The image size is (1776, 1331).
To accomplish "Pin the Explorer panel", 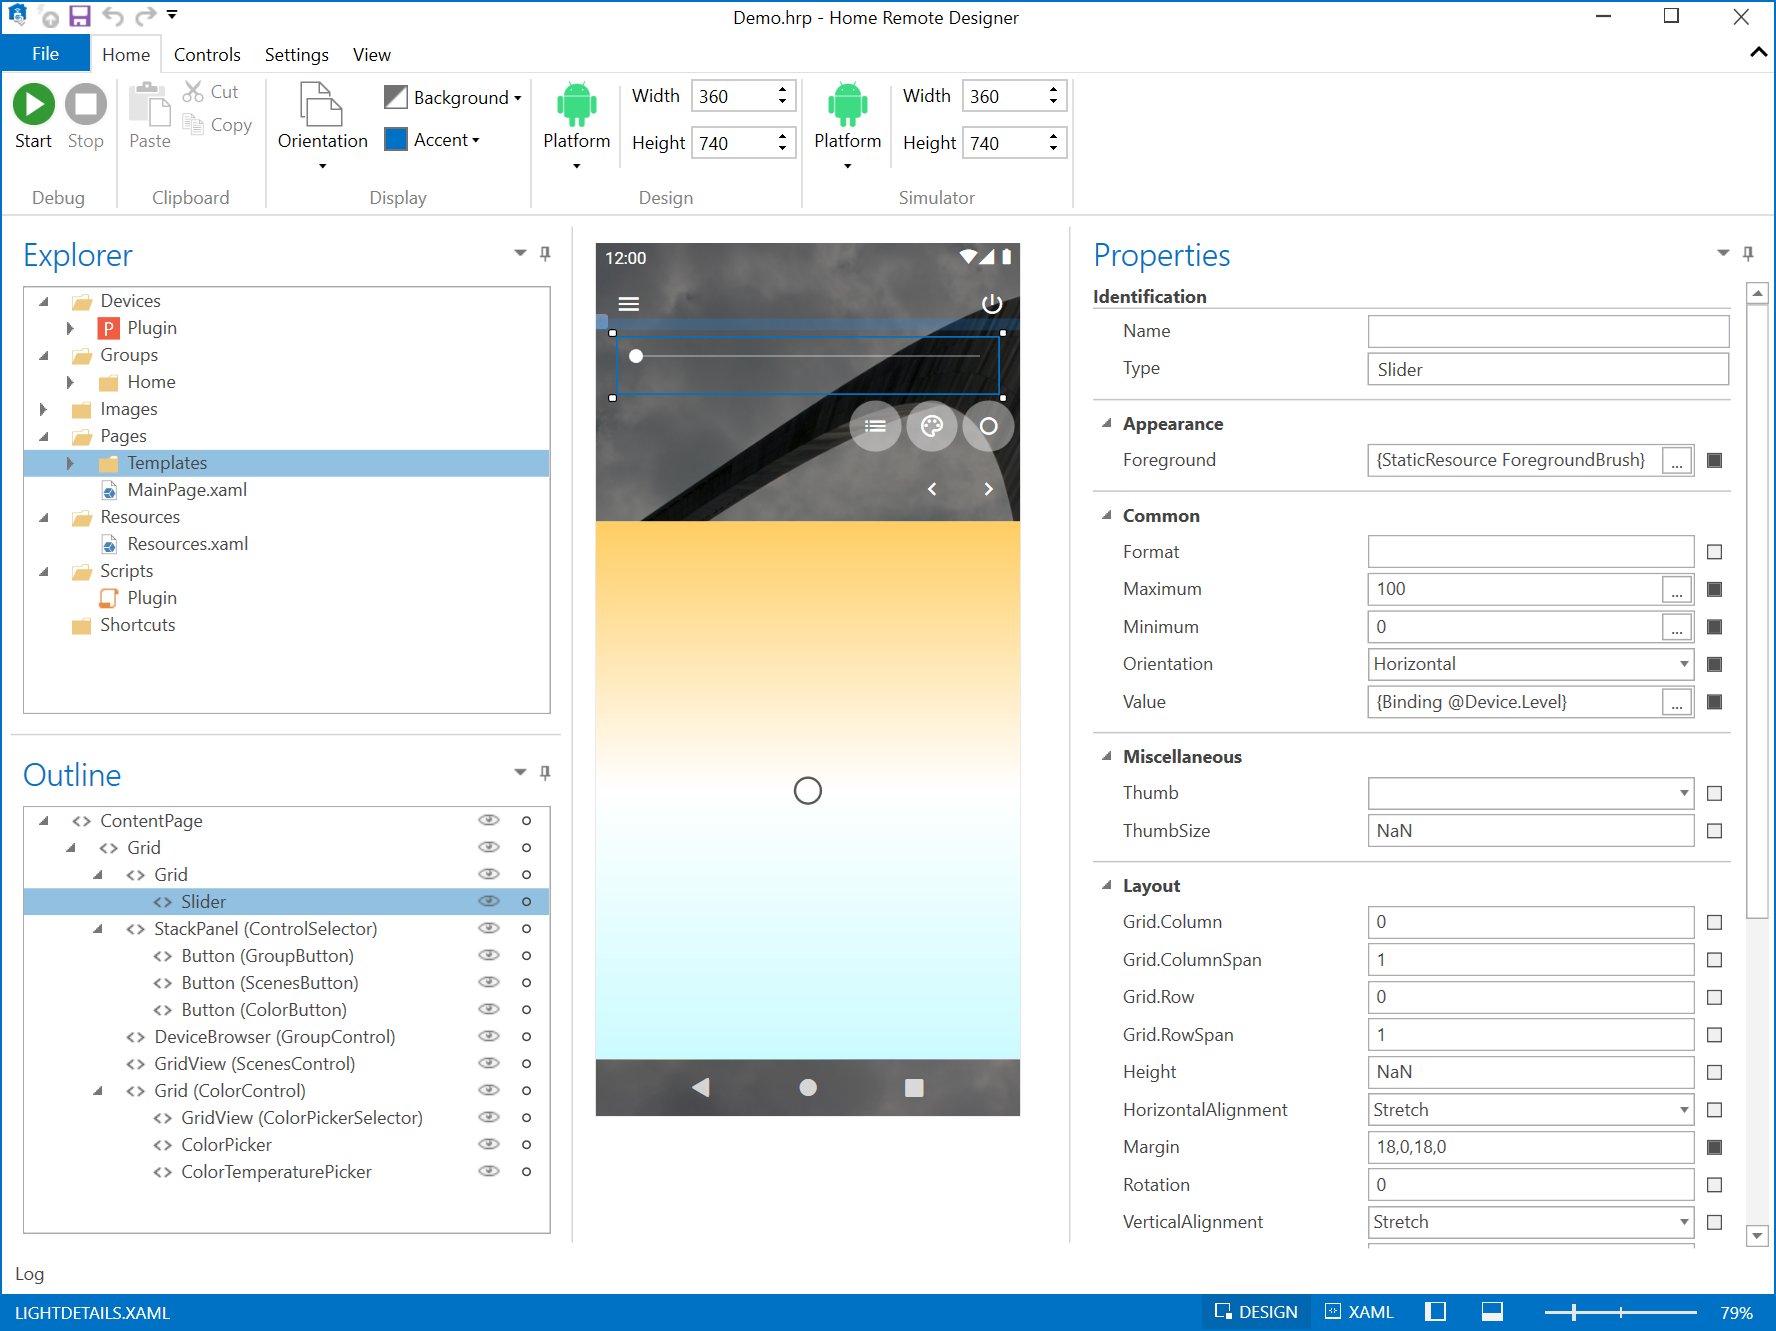I will pyautogui.click(x=545, y=254).
